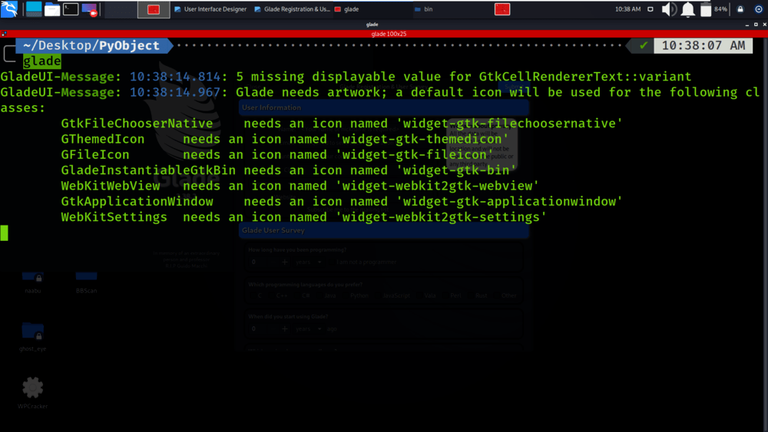The image size is (768, 432).
Task: Open the notifications bell icon
Action: 688,9
